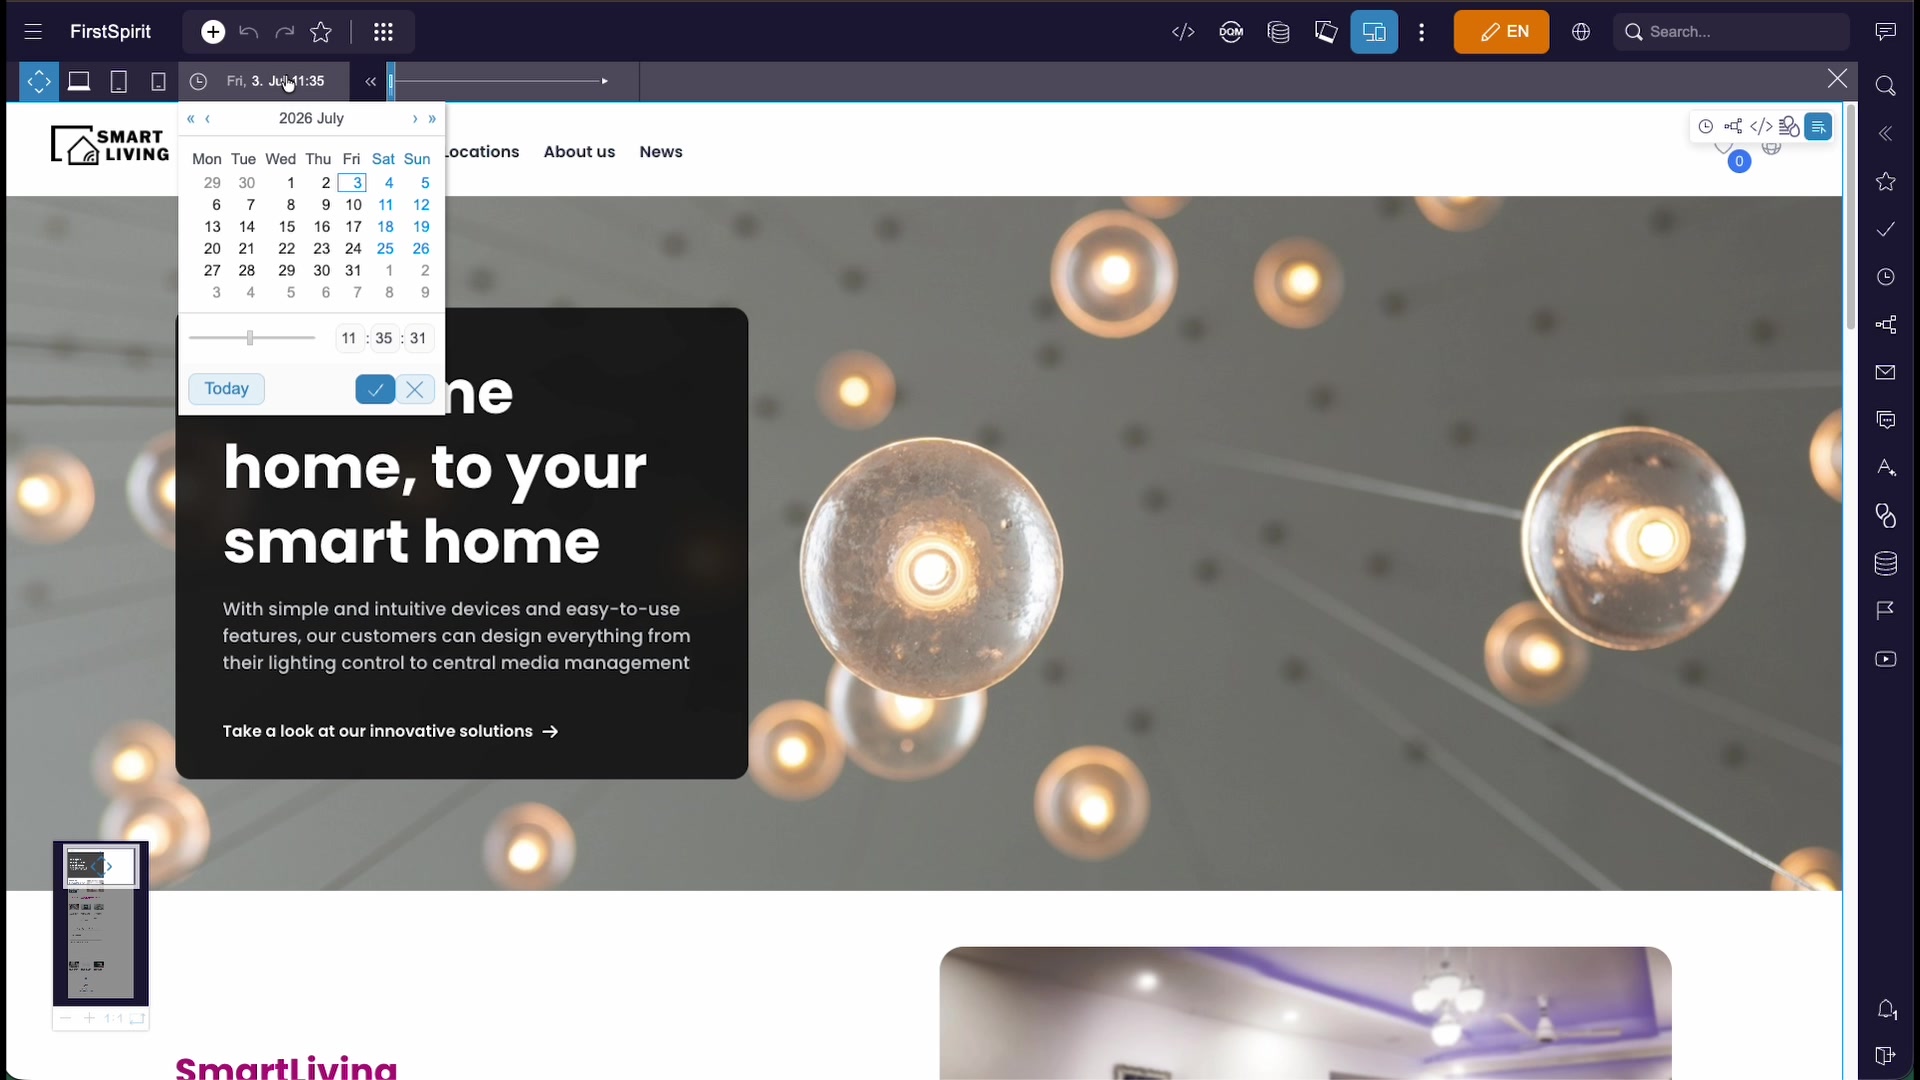Open the three-dot more options menu
Image resolution: width=1920 pixels, height=1080 pixels.
click(1421, 32)
